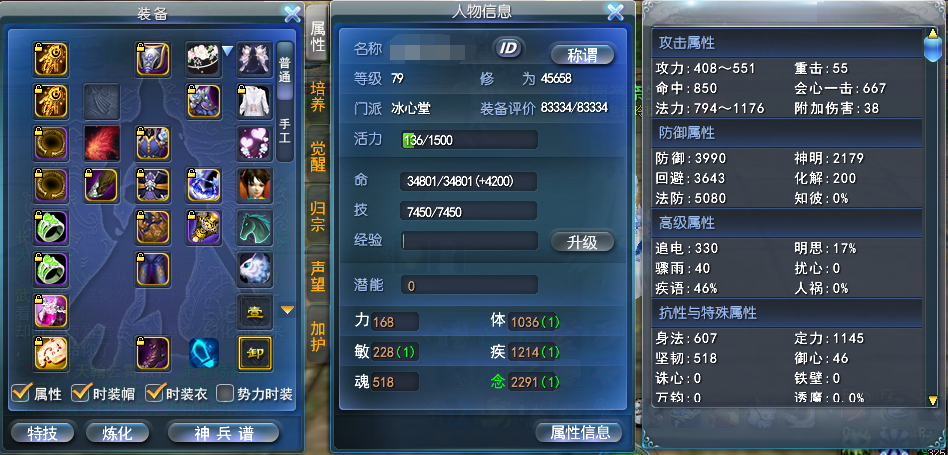Image resolution: width=948 pixels, height=455 pixels.
Task: Click the yellow down arrow beside 壹
Action: (288, 310)
